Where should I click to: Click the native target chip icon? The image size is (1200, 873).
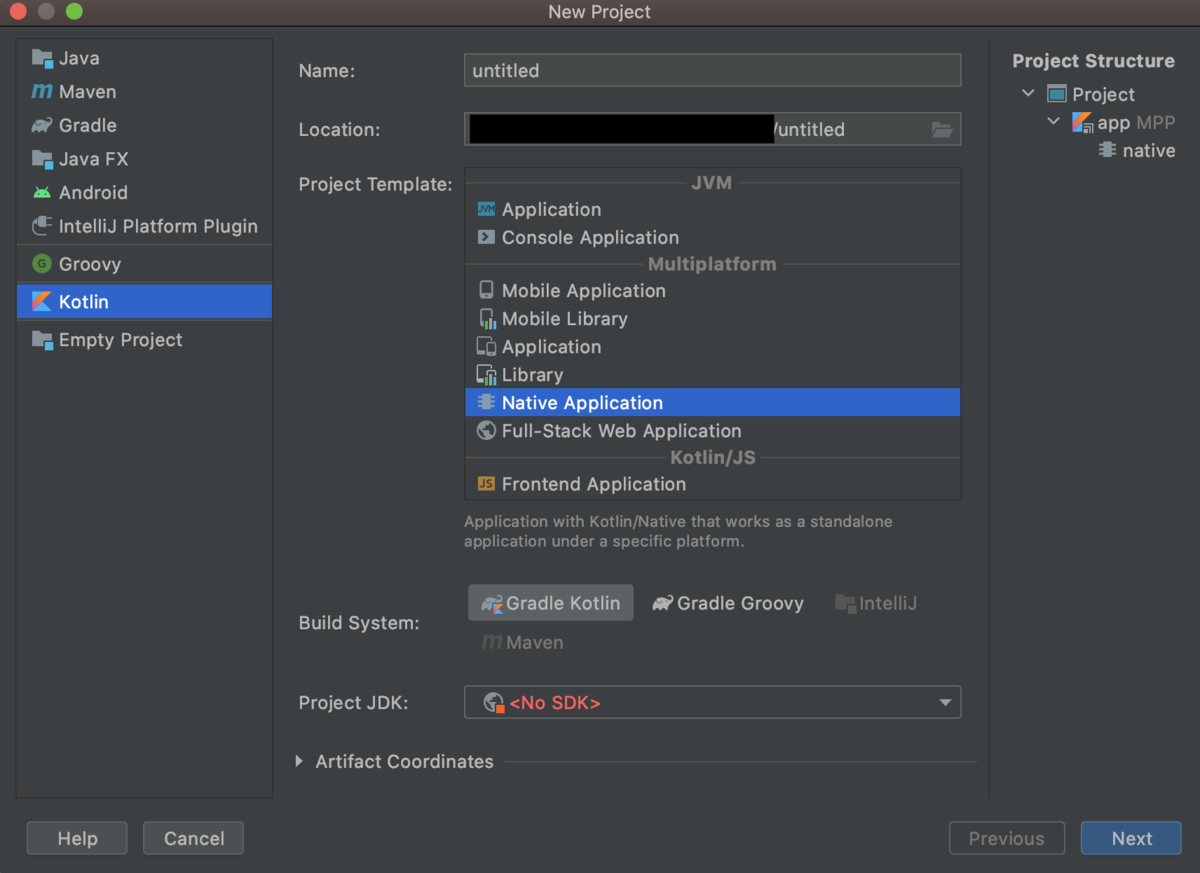(x=1107, y=150)
